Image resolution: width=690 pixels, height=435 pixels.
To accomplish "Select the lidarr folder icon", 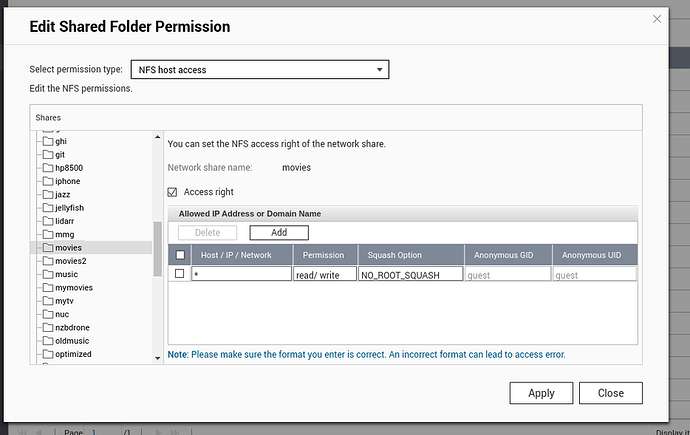I will [x=47, y=221].
